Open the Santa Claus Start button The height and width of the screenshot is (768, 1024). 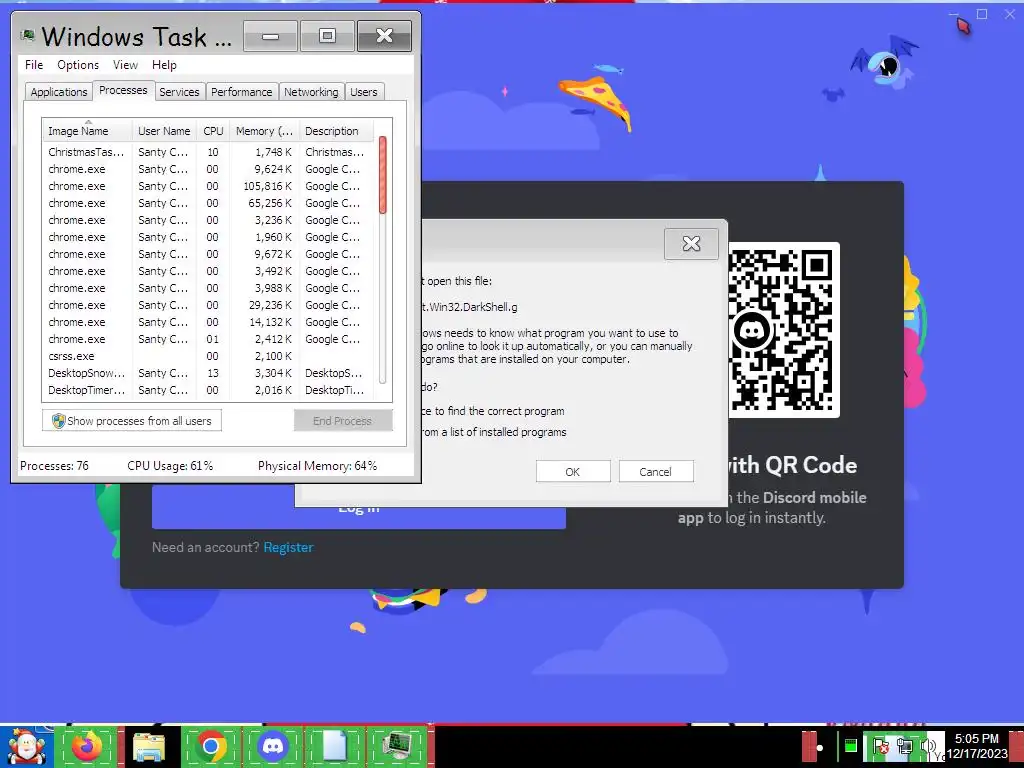pyautogui.click(x=26, y=747)
